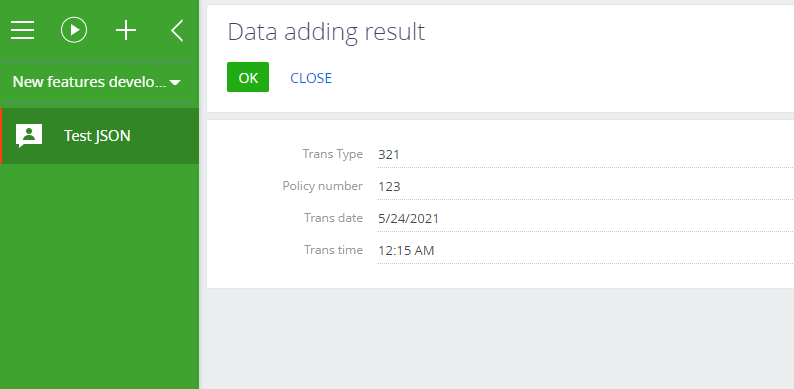The image size is (794, 389).
Task: Open the hamburger navigation menu
Action: [x=23, y=30]
